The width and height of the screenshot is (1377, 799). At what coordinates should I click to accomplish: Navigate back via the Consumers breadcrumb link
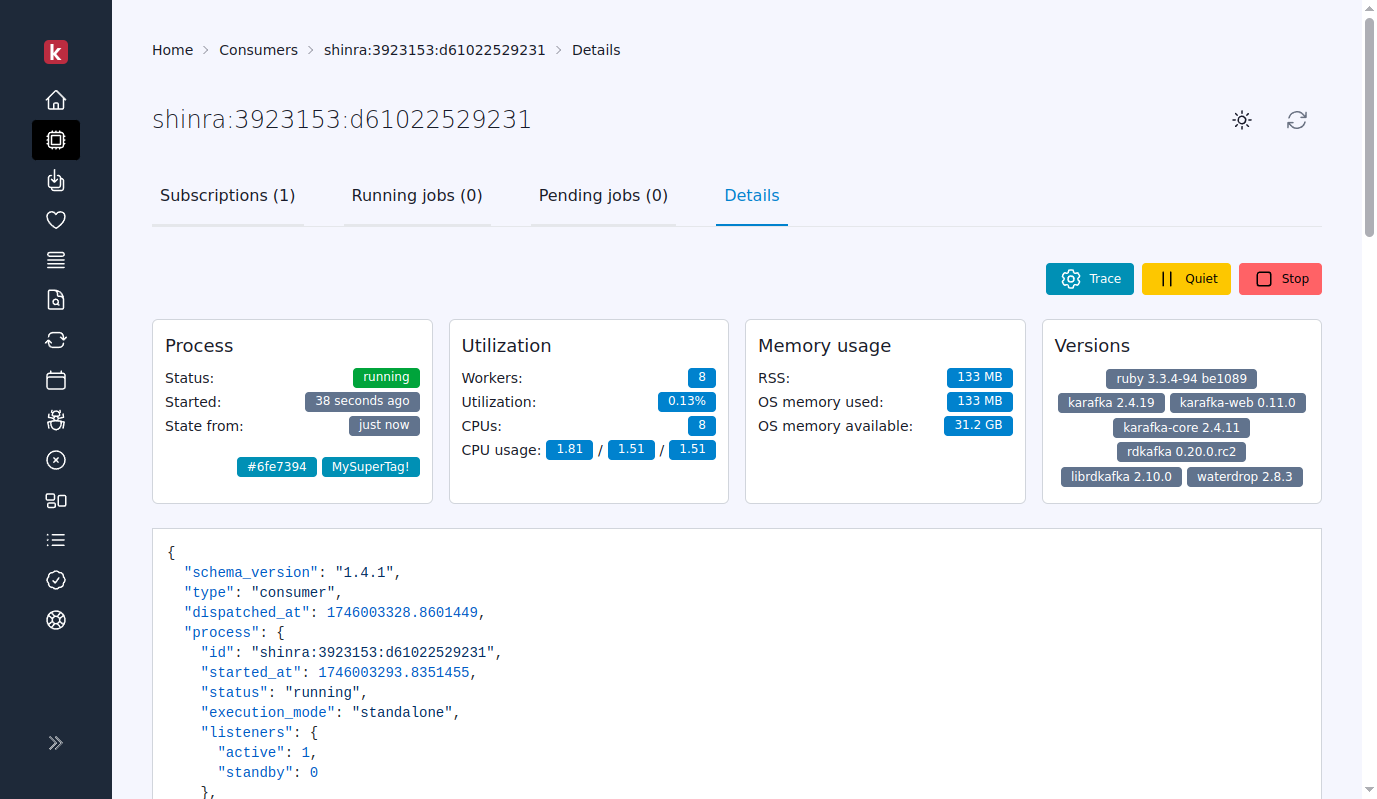258,49
